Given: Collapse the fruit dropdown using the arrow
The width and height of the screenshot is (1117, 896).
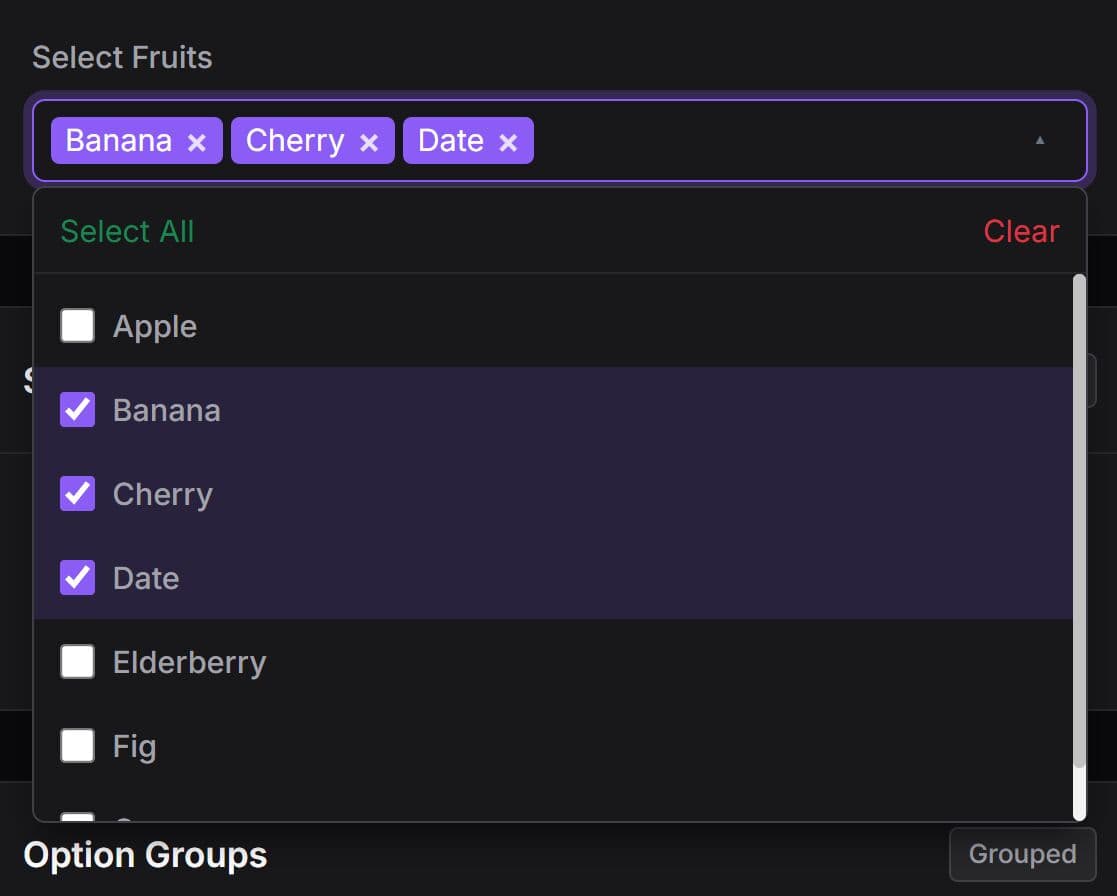Looking at the screenshot, I should (1040, 141).
